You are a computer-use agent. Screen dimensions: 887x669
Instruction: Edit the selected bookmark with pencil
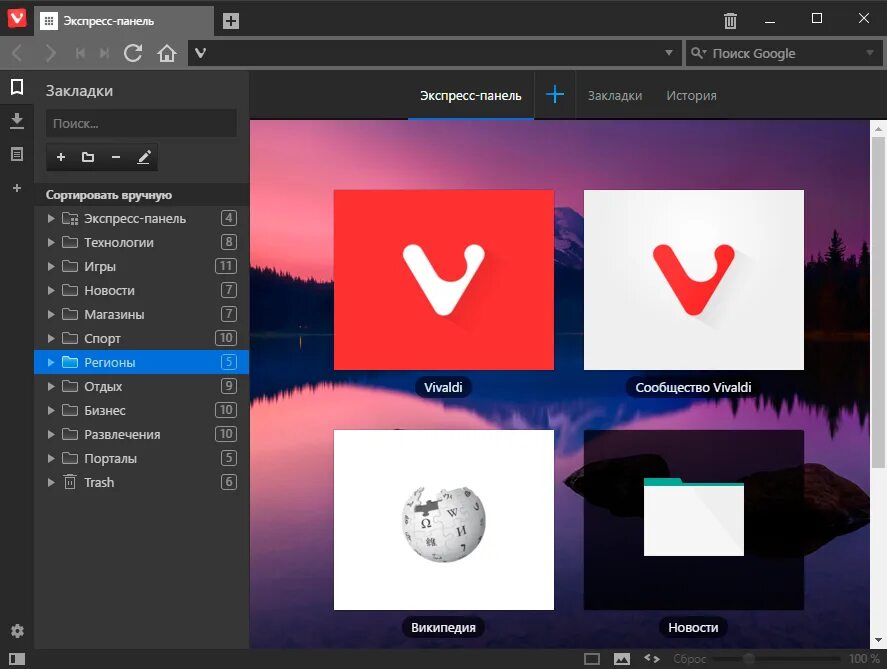pos(144,157)
